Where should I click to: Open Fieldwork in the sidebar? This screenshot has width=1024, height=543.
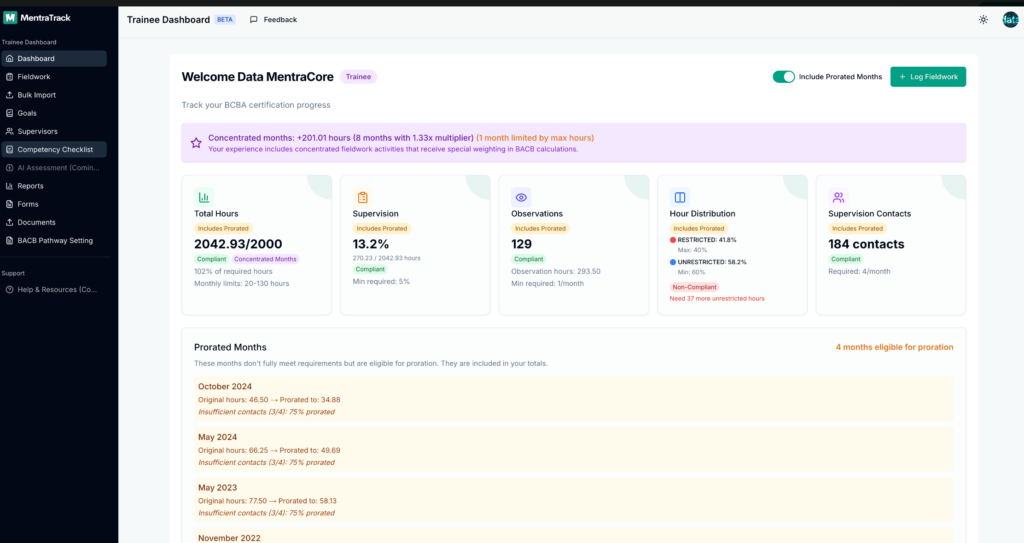click(34, 77)
